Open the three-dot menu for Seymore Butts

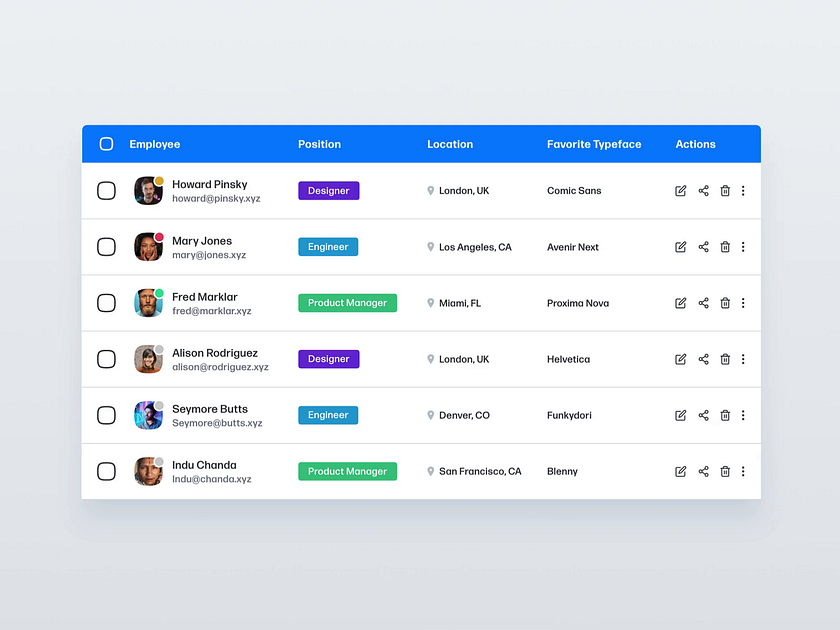[743, 415]
